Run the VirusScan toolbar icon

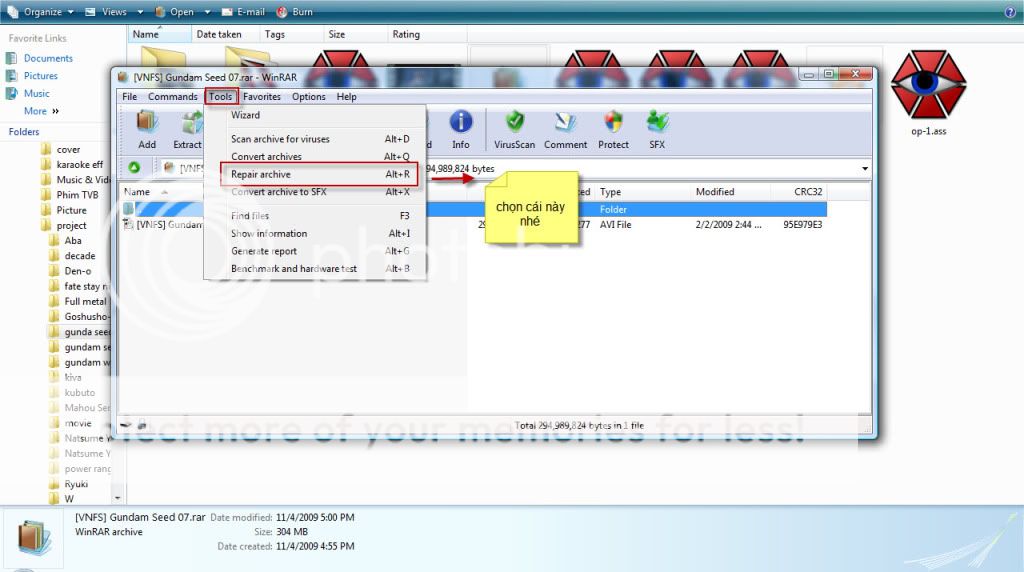click(514, 127)
